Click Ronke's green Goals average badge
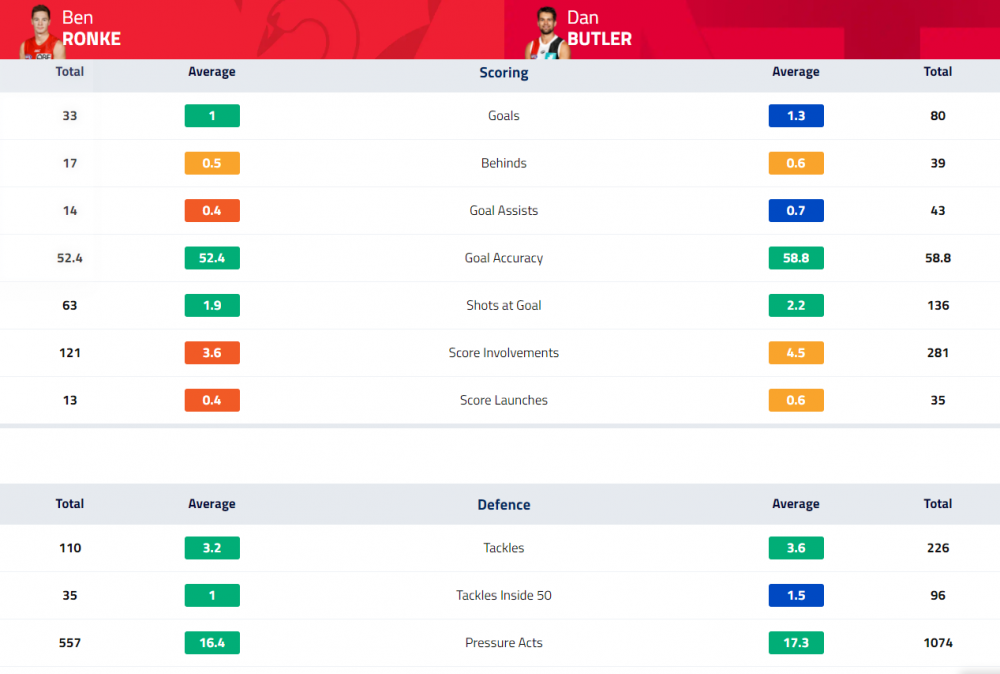The width and height of the screenshot is (1000, 674). (x=212, y=115)
